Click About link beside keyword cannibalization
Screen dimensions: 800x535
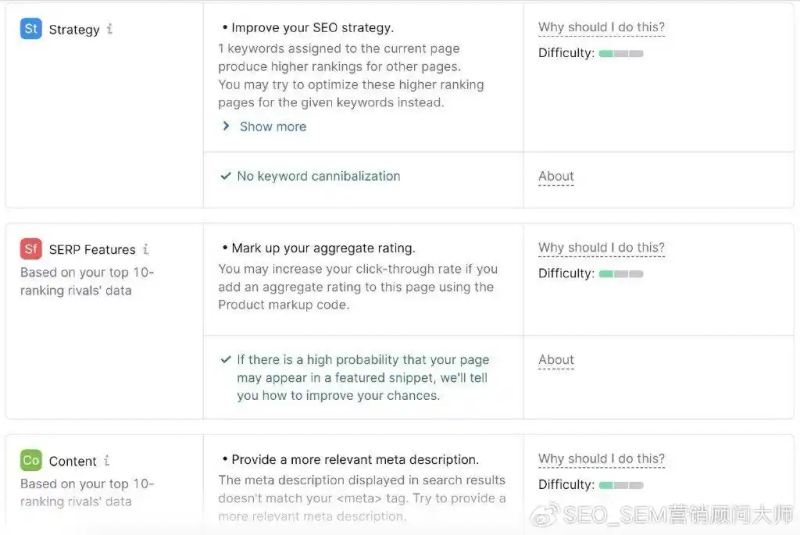tap(556, 176)
